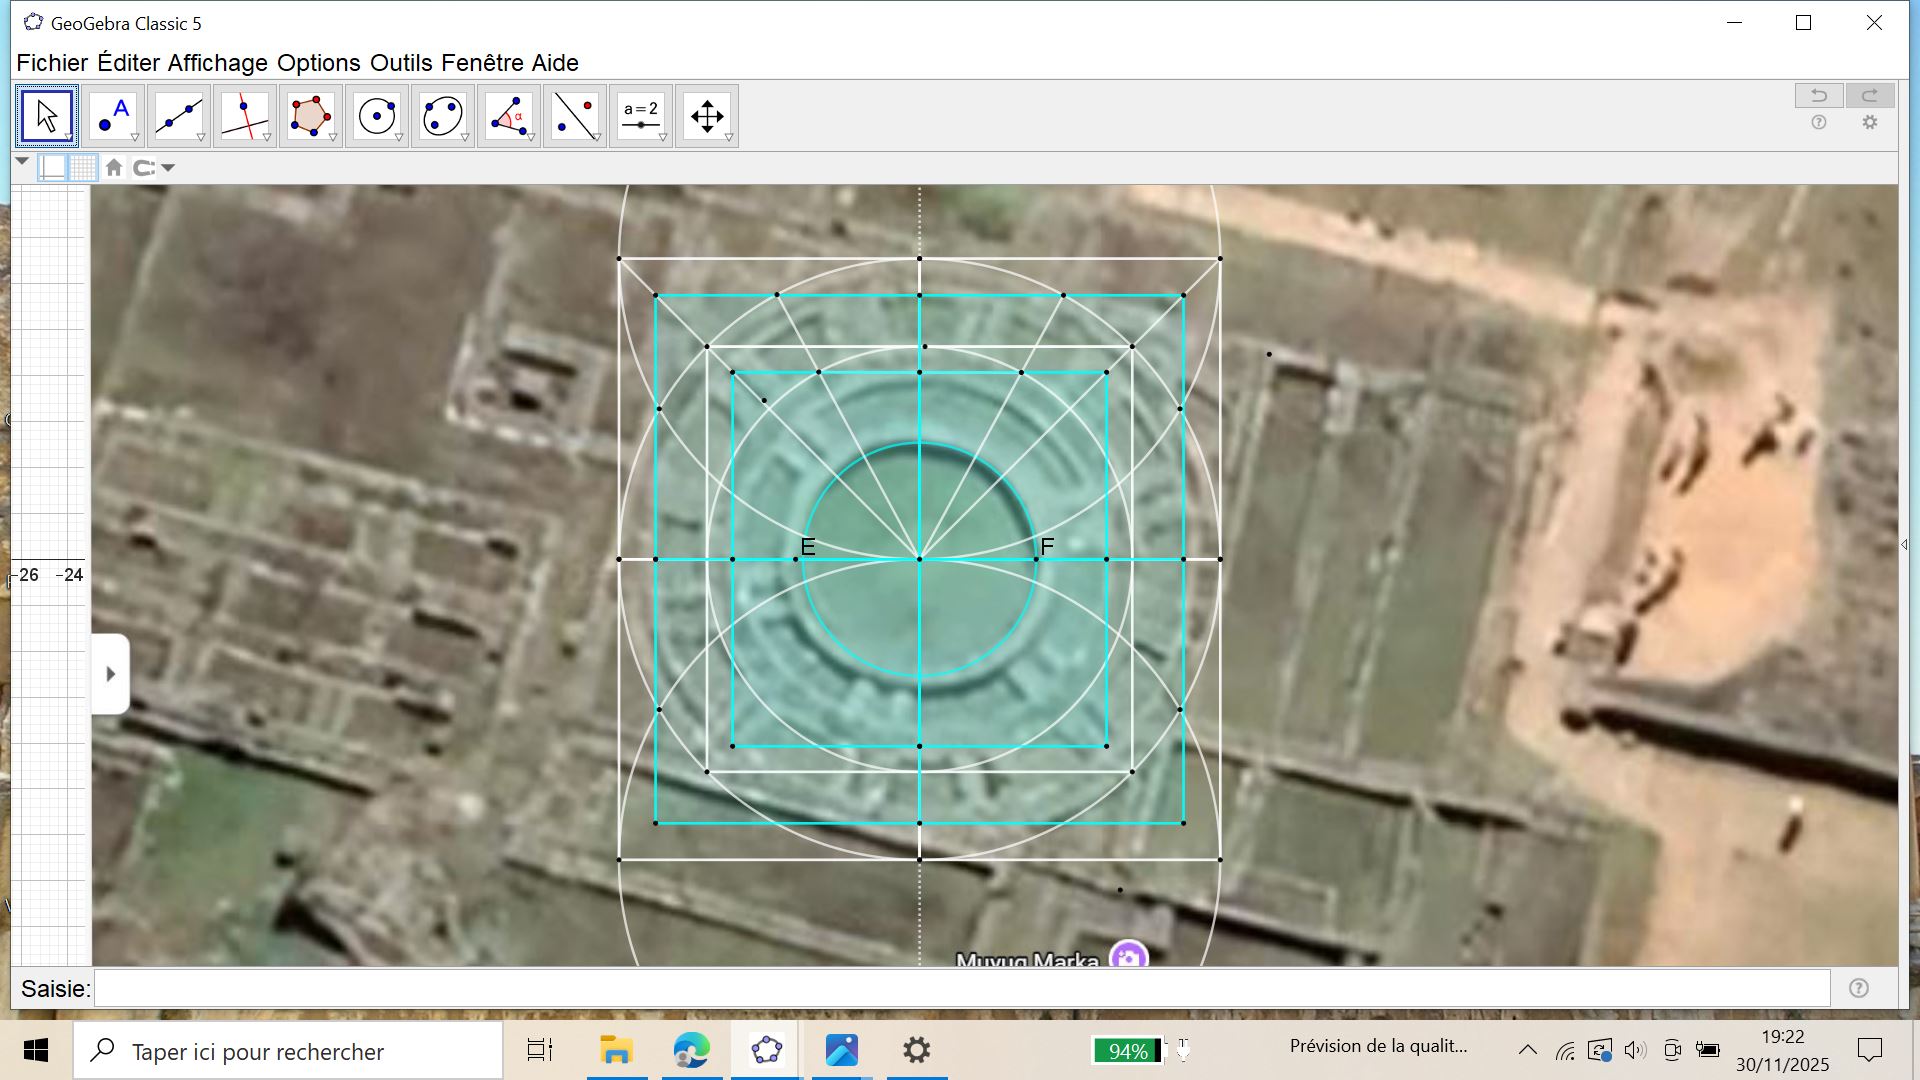This screenshot has width=1920, height=1080.
Task: Collapse the style bar triangle
Action: [22, 161]
